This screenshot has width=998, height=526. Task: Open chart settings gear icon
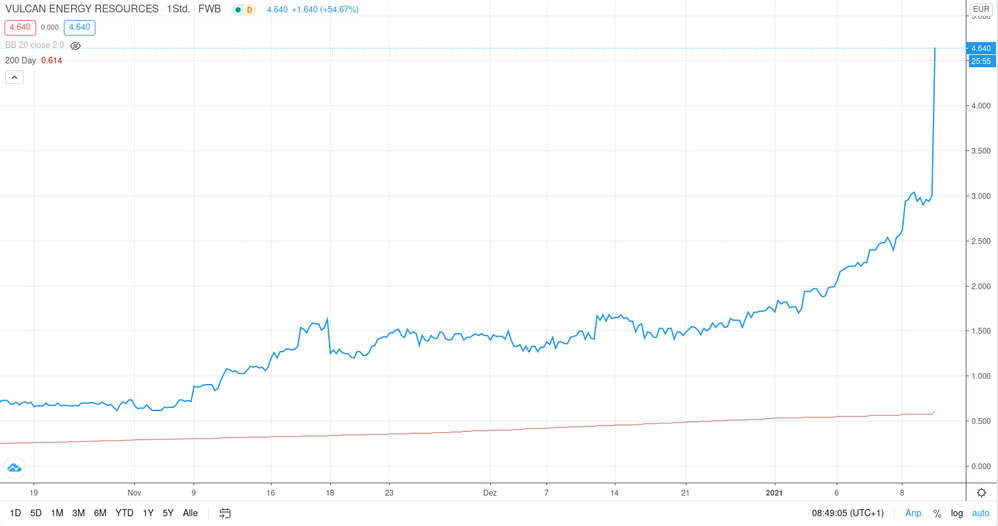[981, 493]
